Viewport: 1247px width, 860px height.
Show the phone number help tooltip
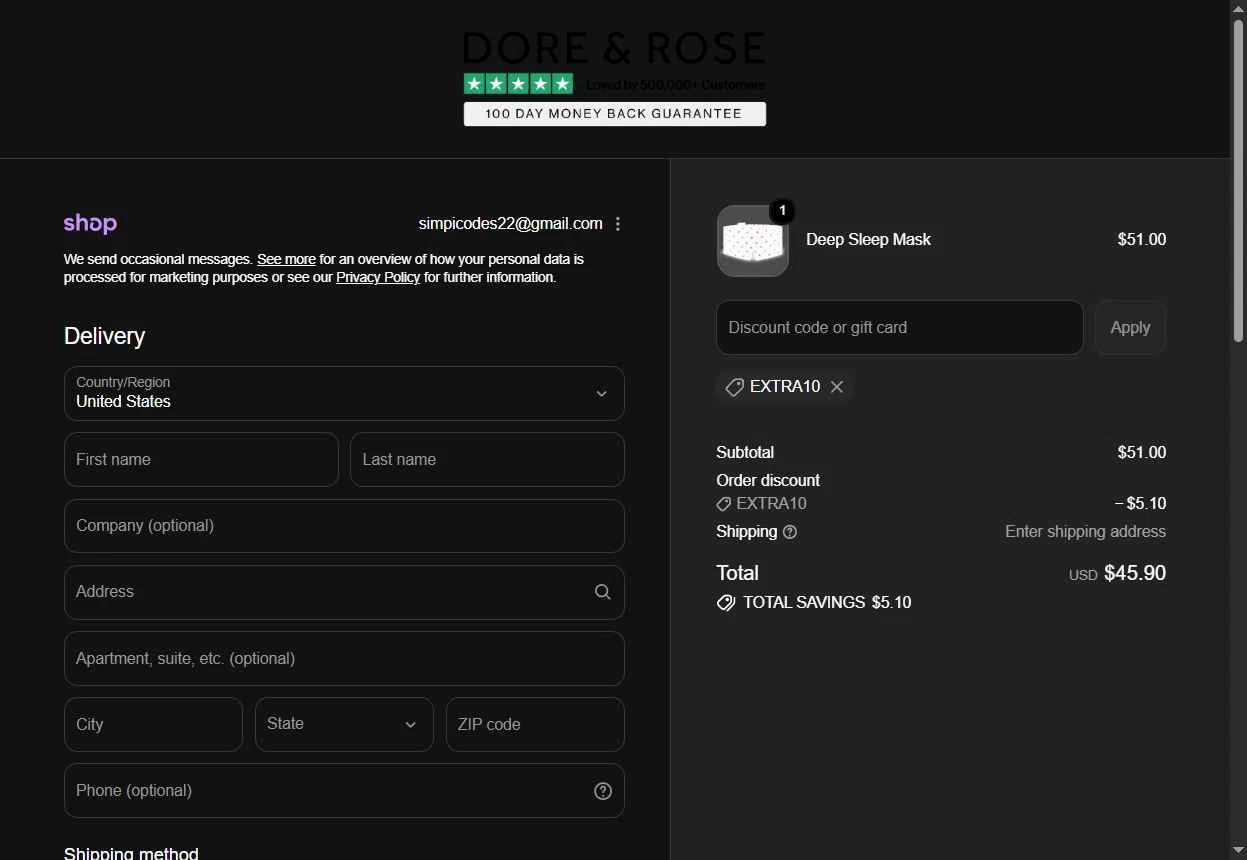[603, 791]
